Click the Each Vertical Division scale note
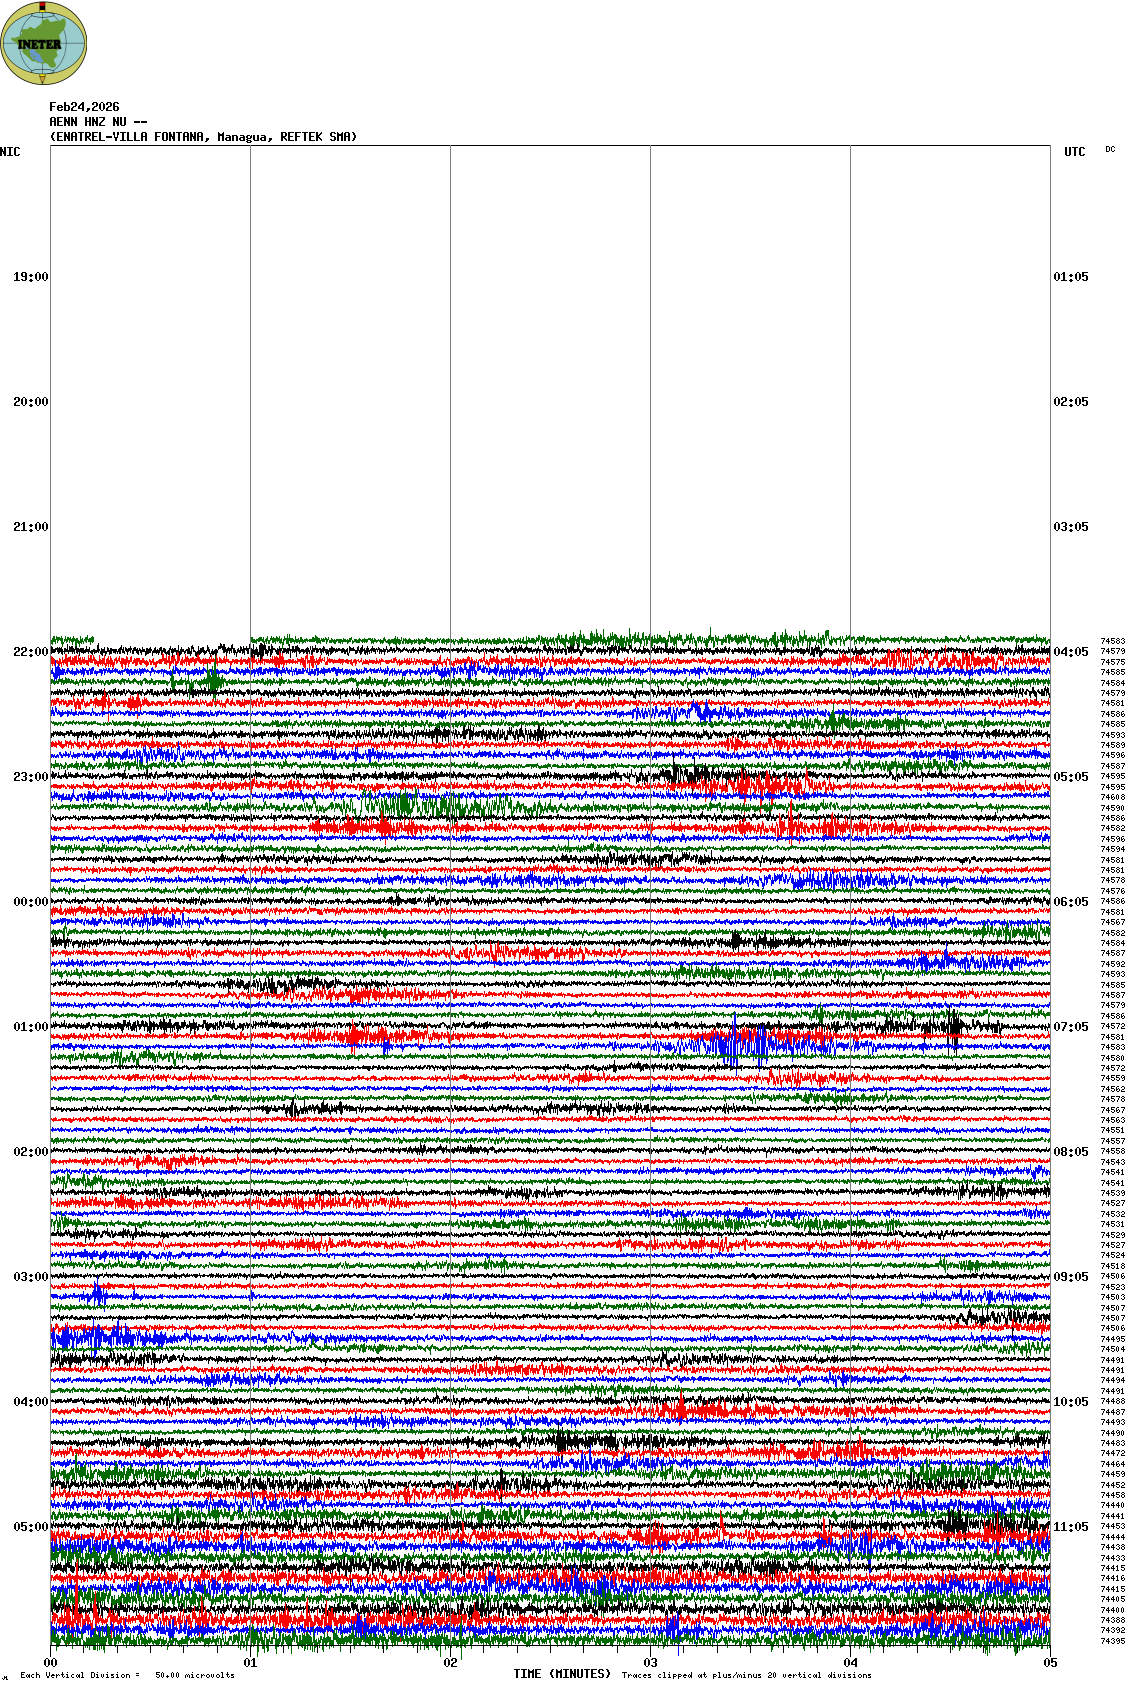This screenshot has width=1130, height=1689. [x=127, y=1675]
